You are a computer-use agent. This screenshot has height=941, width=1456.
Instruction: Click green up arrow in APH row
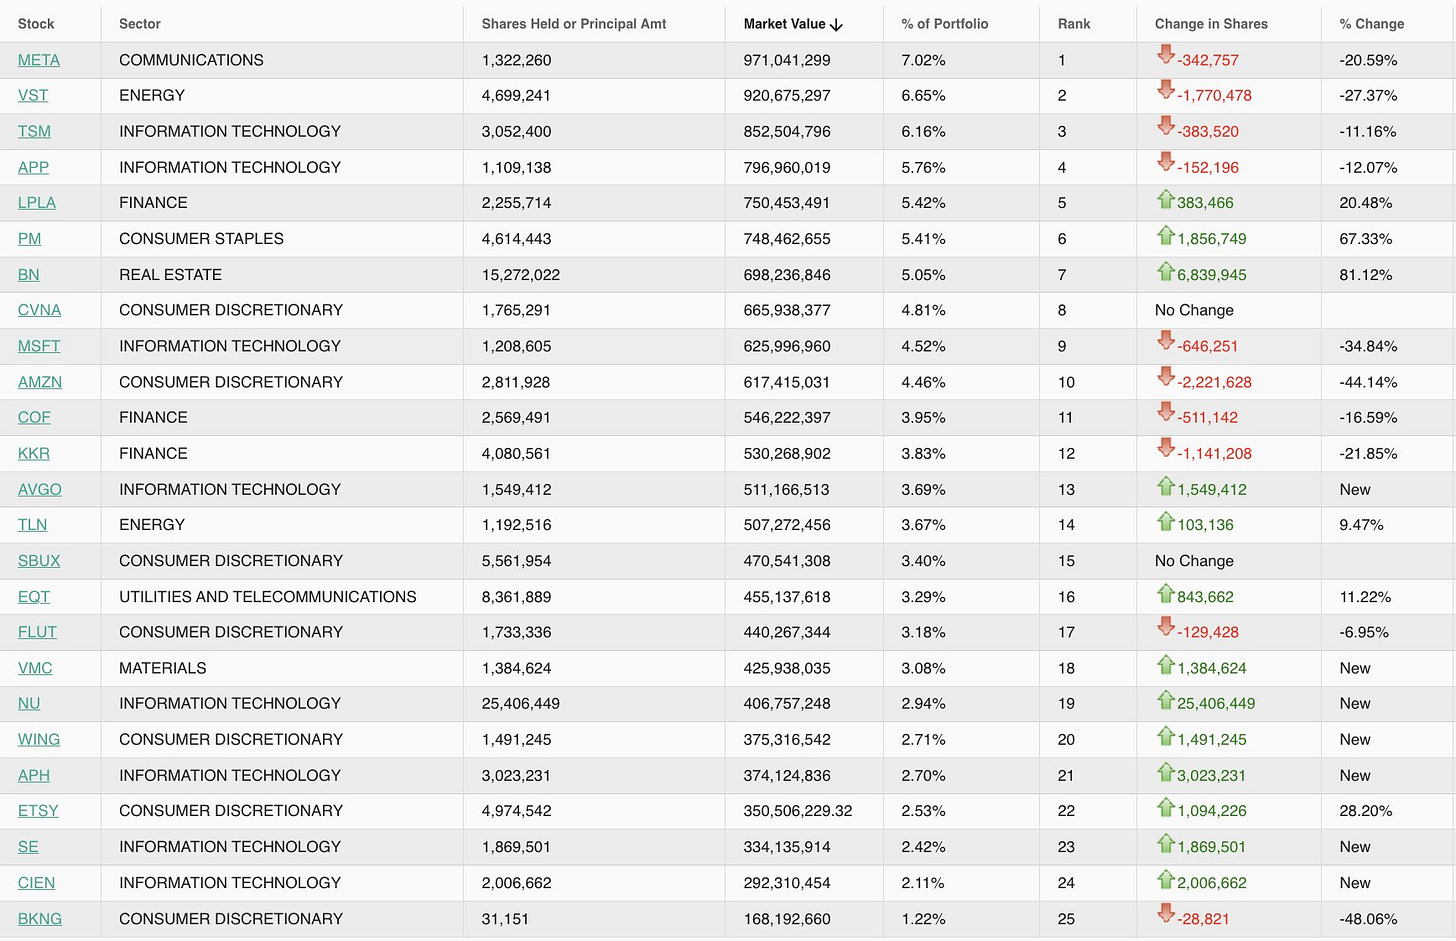coord(1165,772)
